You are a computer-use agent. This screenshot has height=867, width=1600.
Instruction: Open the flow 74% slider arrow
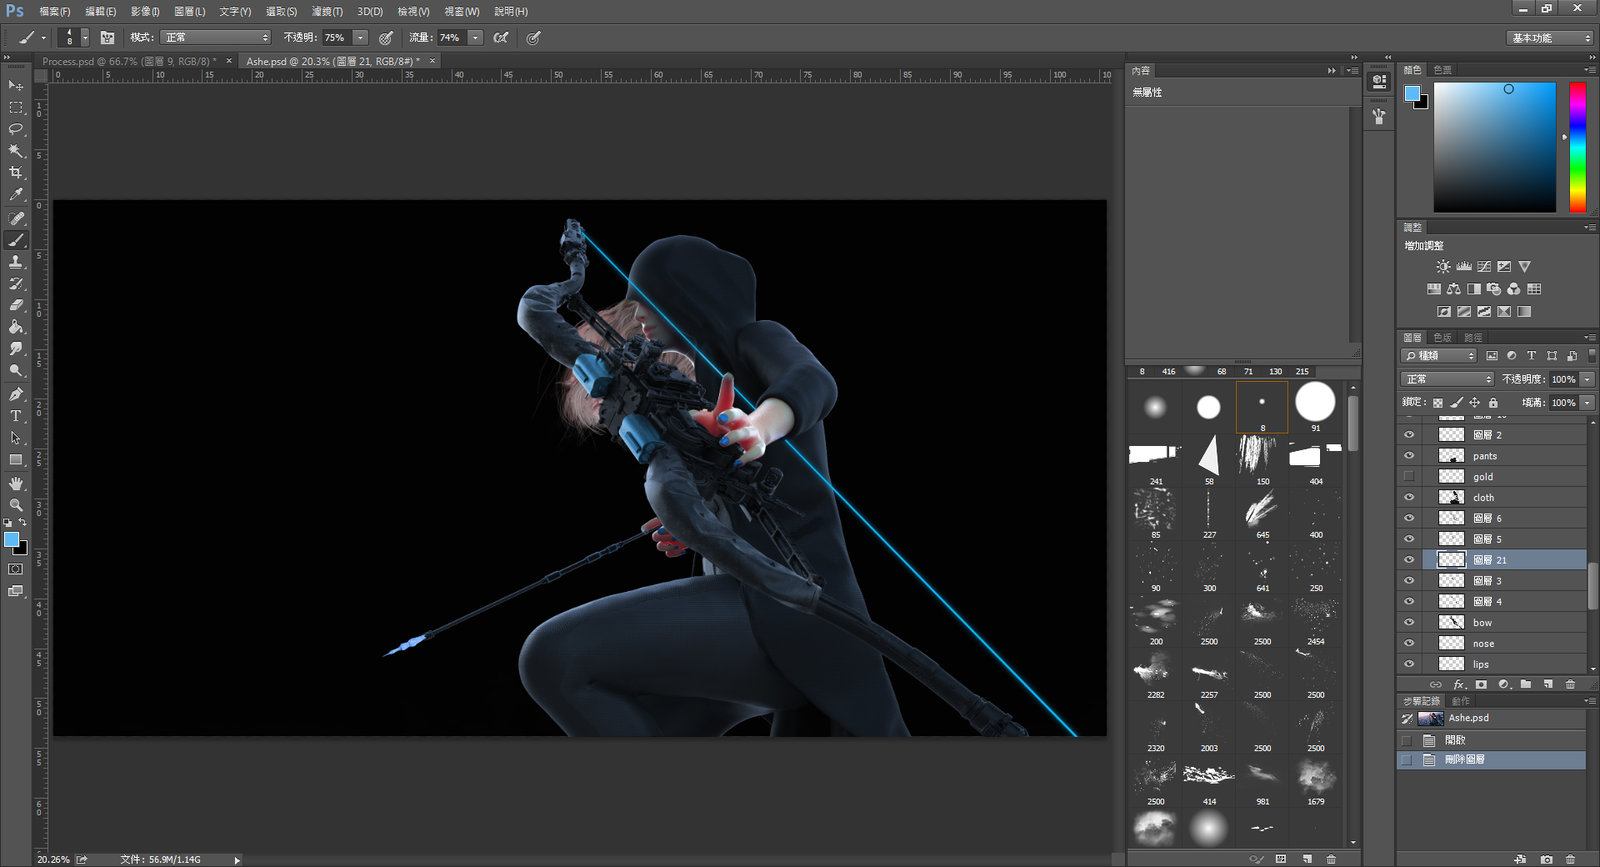coord(475,37)
